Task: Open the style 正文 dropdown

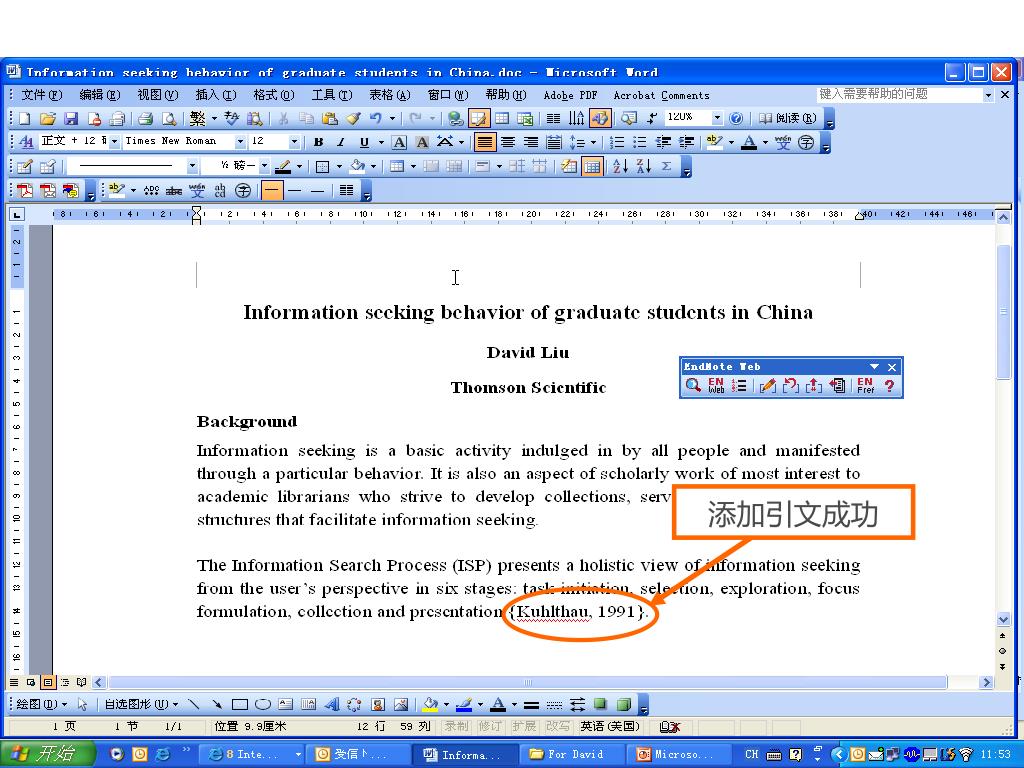Action: coord(114,142)
